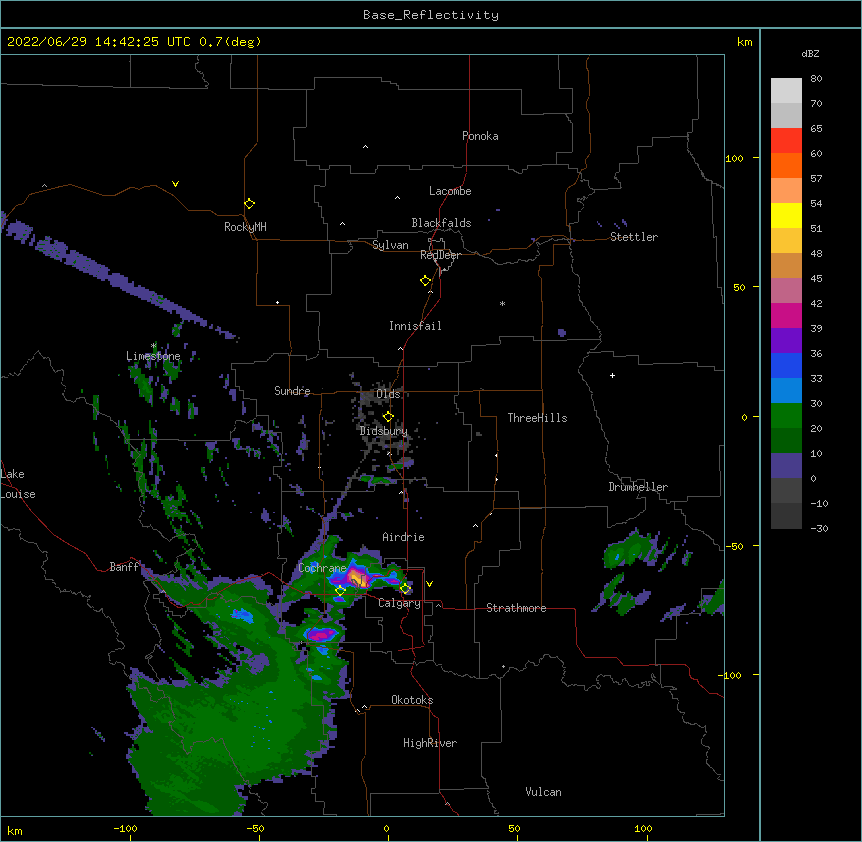Click the Base_Reflectivity title text

[x=430, y=15]
